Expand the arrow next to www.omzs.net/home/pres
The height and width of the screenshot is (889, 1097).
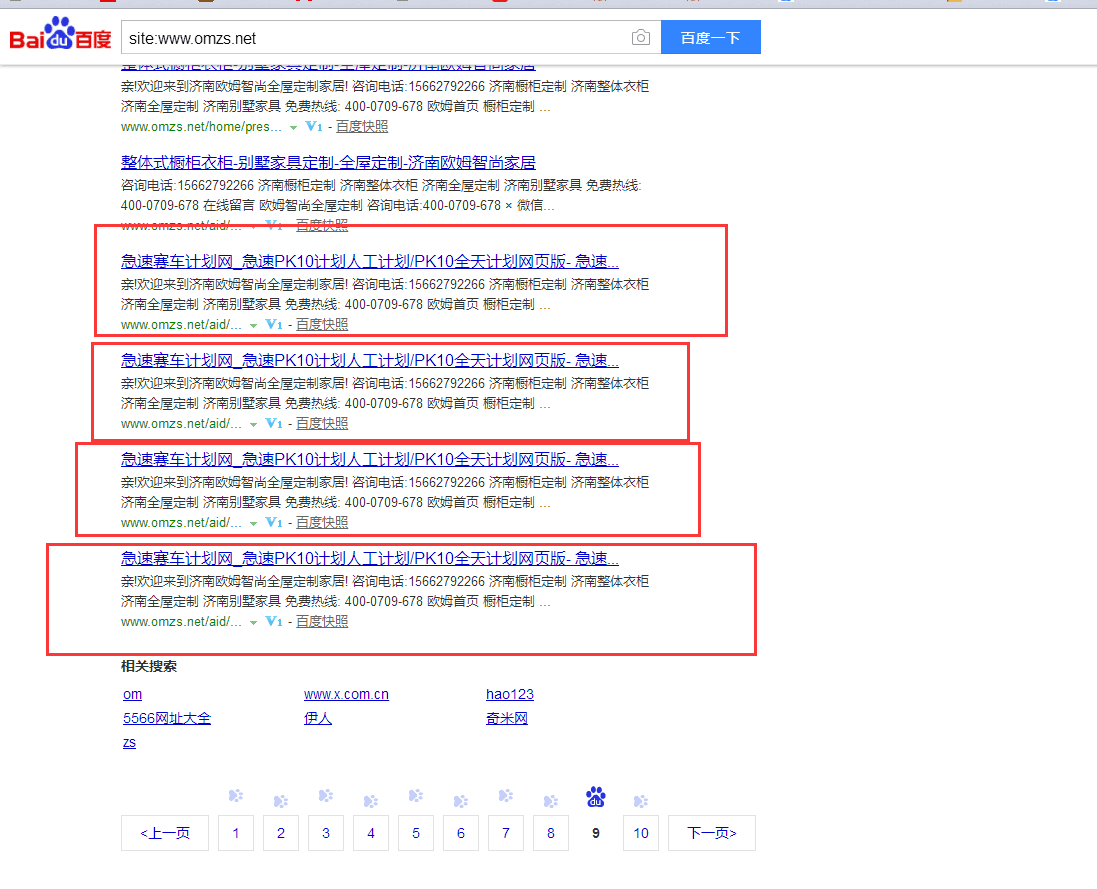click(x=294, y=127)
